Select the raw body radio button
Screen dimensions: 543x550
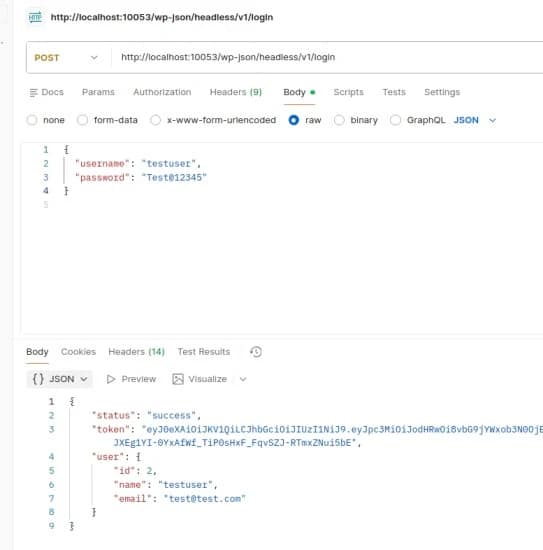tap(294, 120)
